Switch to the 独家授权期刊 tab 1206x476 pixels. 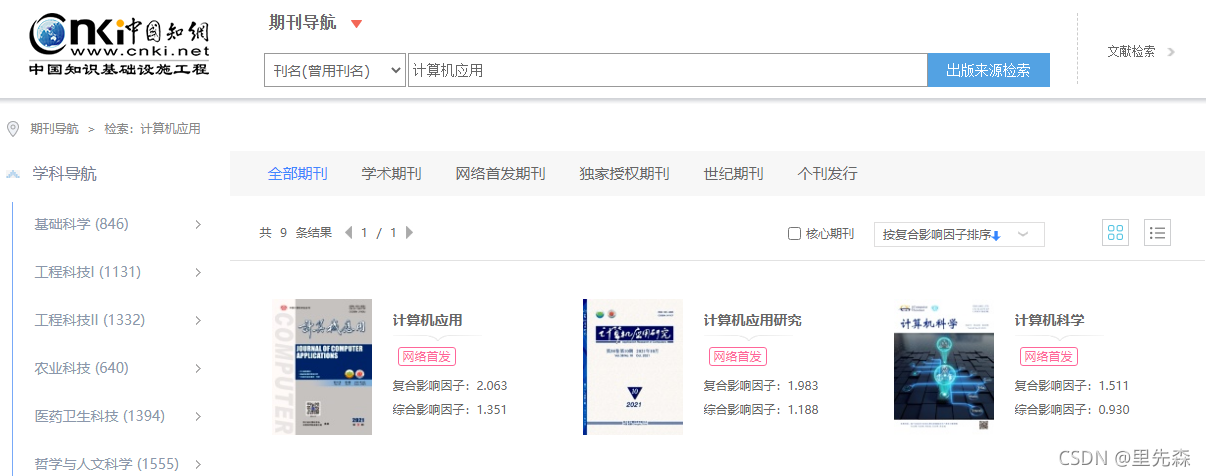624,174
